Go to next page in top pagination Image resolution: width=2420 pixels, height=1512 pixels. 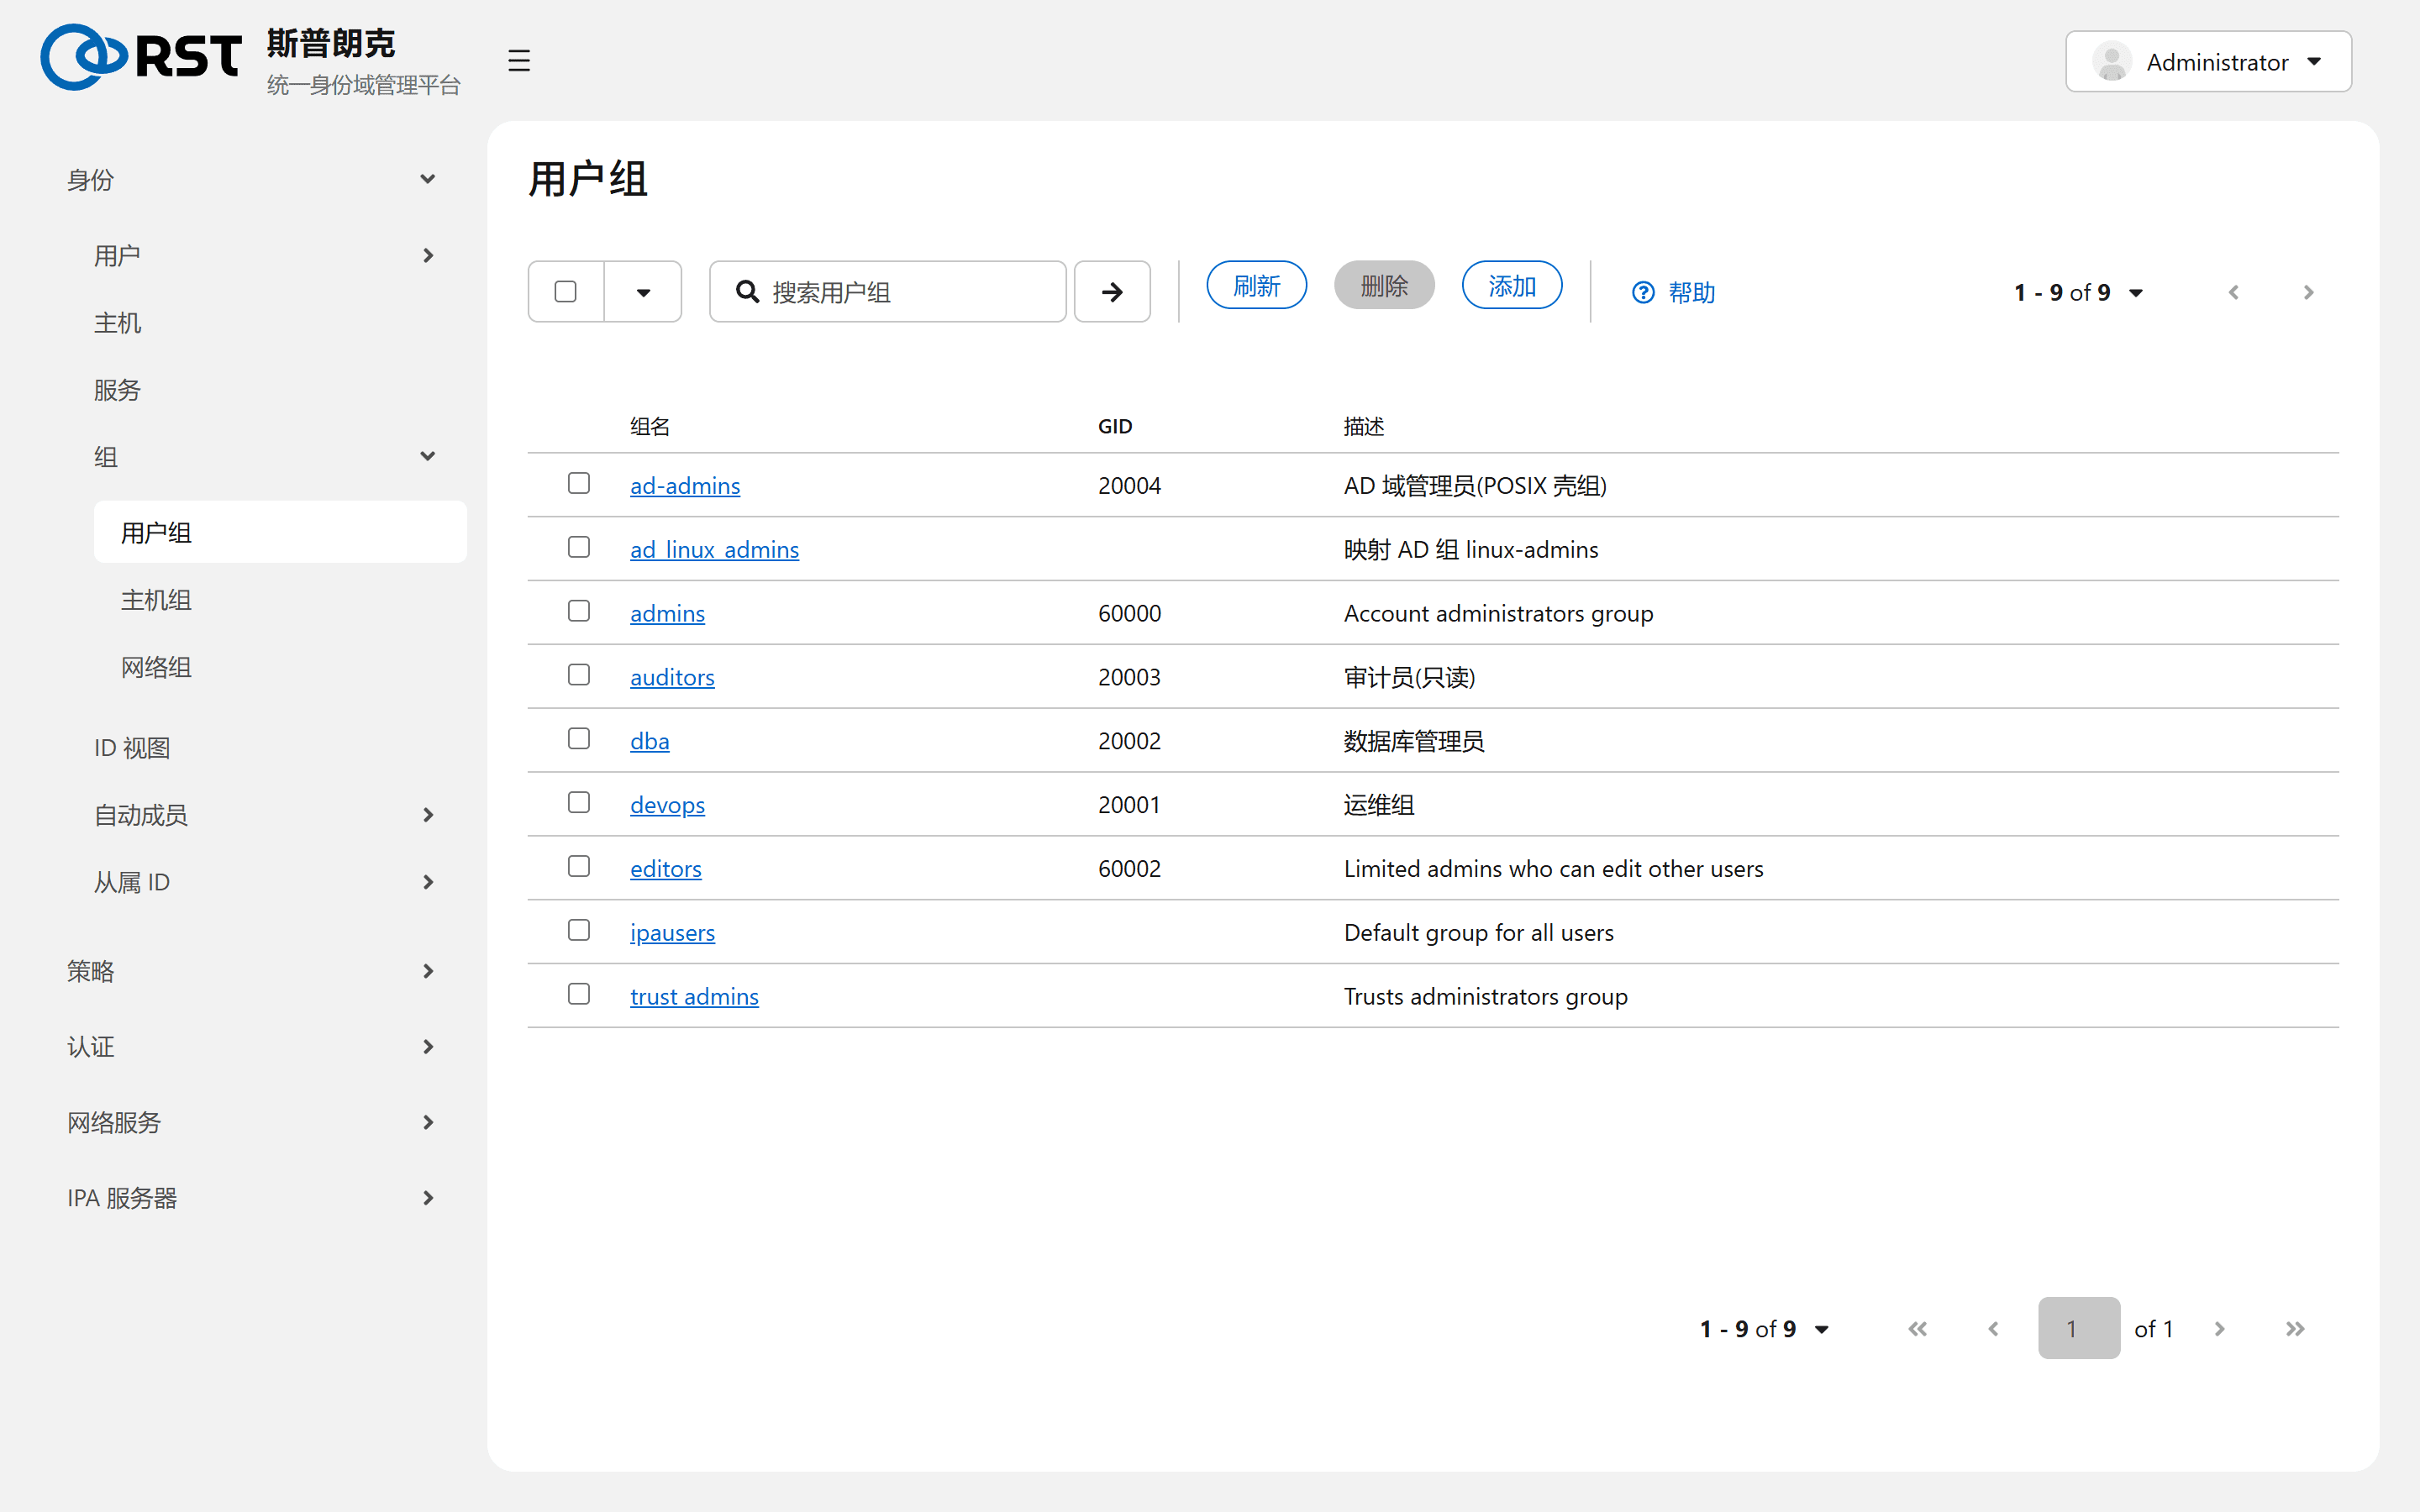point(2308,292)
